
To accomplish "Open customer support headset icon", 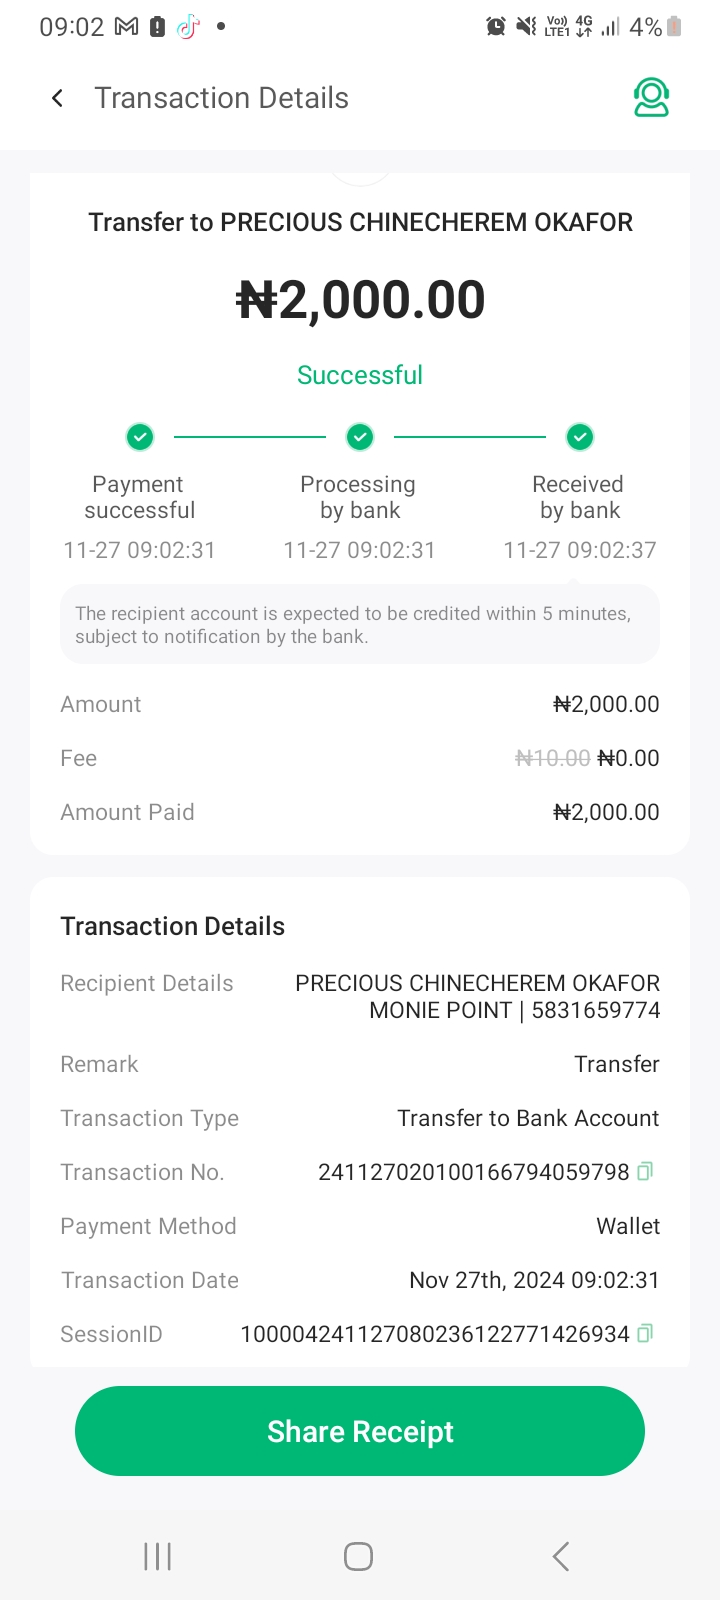I will (651, 98).
